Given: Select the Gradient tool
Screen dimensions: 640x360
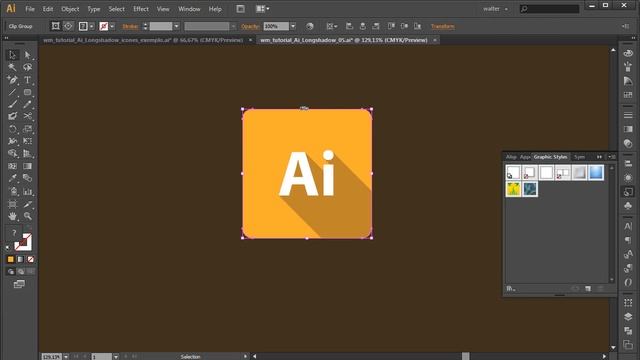Looking at the screenshot, I should click(x=27, y=166).
